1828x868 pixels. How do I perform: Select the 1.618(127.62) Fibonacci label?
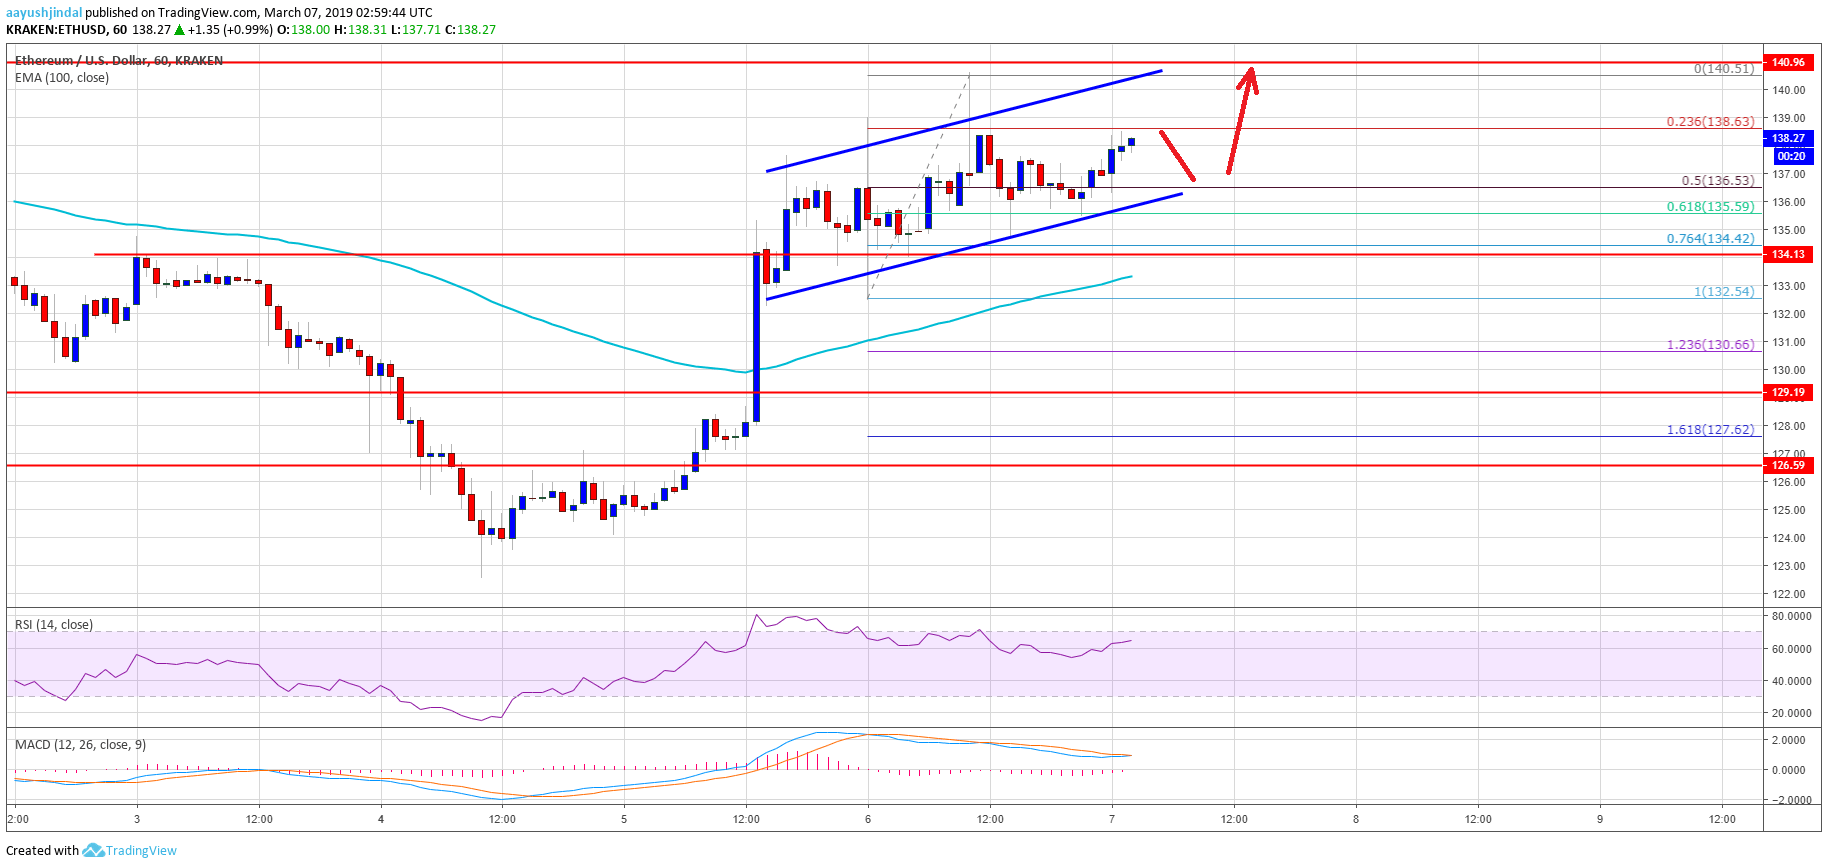1710,430
